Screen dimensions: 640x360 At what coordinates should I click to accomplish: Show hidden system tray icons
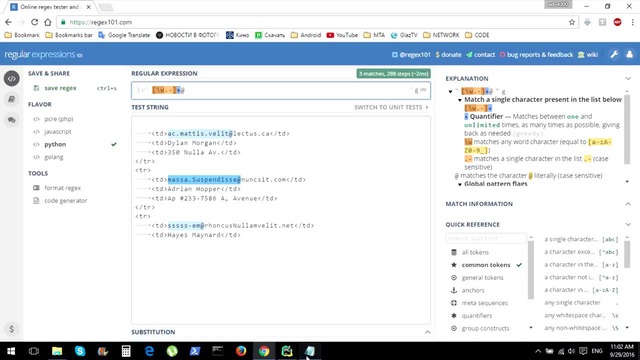(538, 351)
